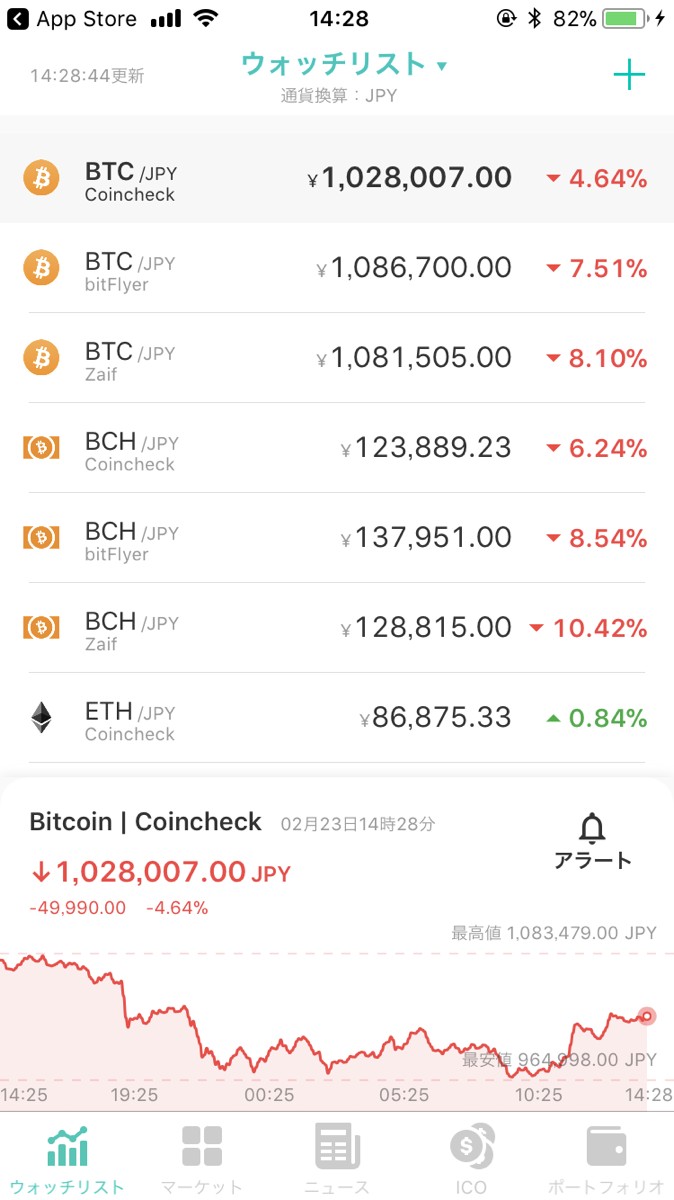Open the ウォッチリスト title selector
Image resolution: width=674 pixels, height=1200 pixels.
click(333, 65)
